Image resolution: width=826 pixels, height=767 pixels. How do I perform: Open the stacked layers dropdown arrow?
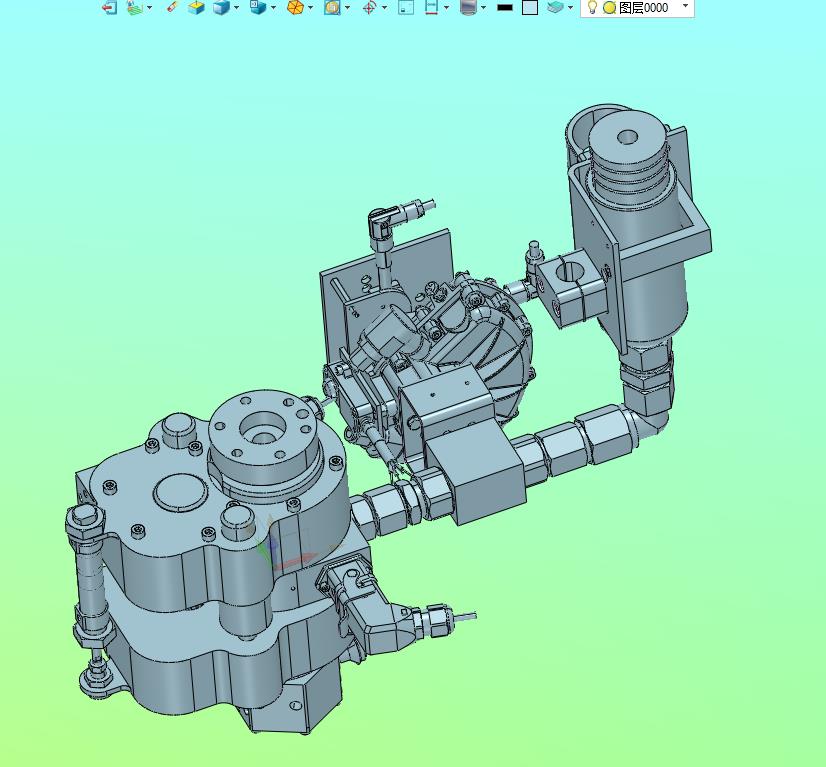571,7
